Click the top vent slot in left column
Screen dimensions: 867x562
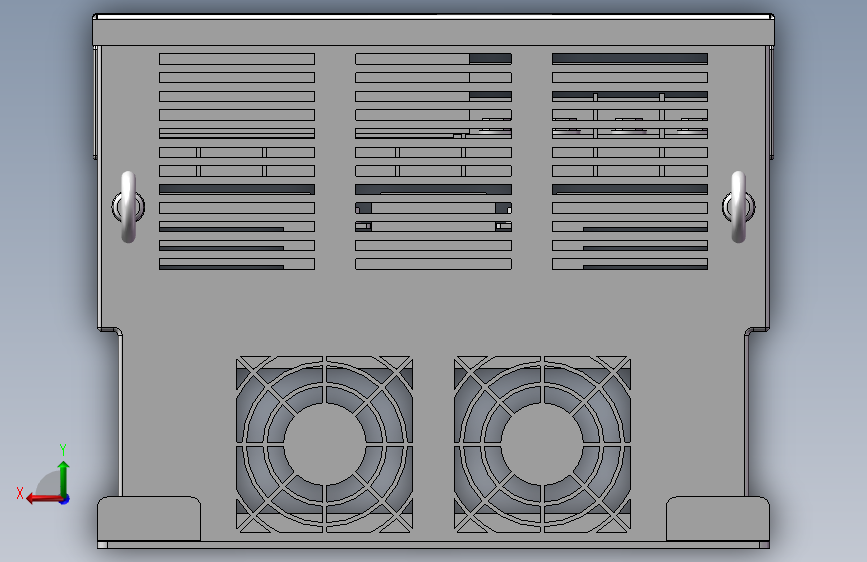coord(237,59)
